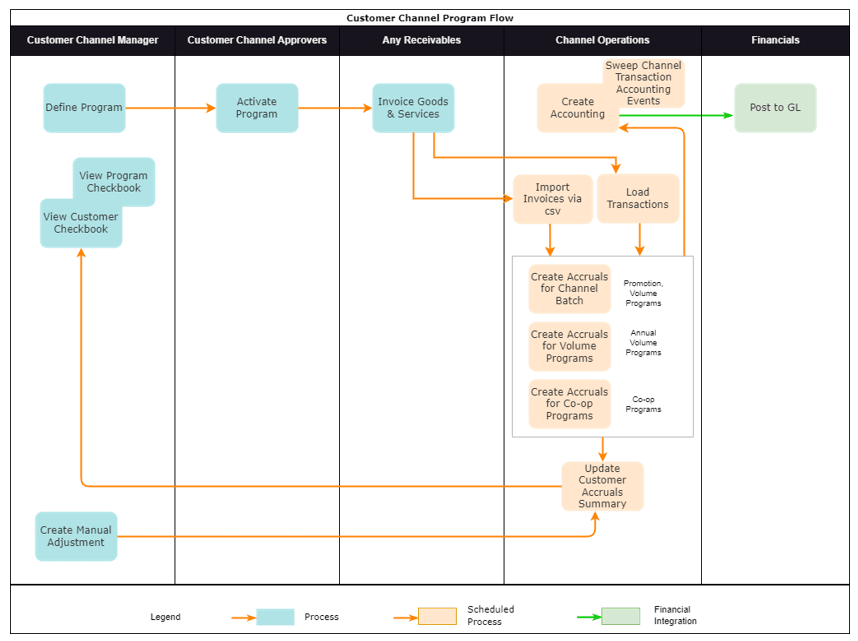Click Create Accruals for Co-op Programs
The height and width of the screenshot is (641, 858).
point(569,404)
